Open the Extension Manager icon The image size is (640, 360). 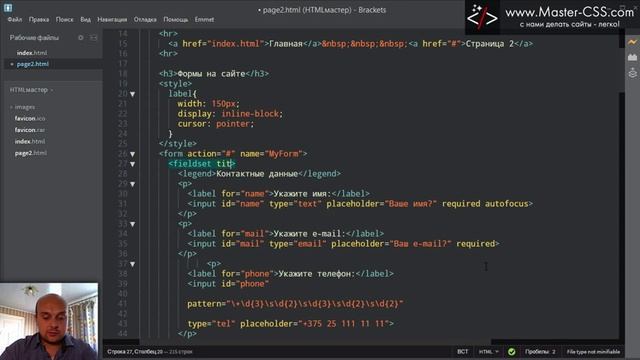pyautogui.click(x=632, y=58)
